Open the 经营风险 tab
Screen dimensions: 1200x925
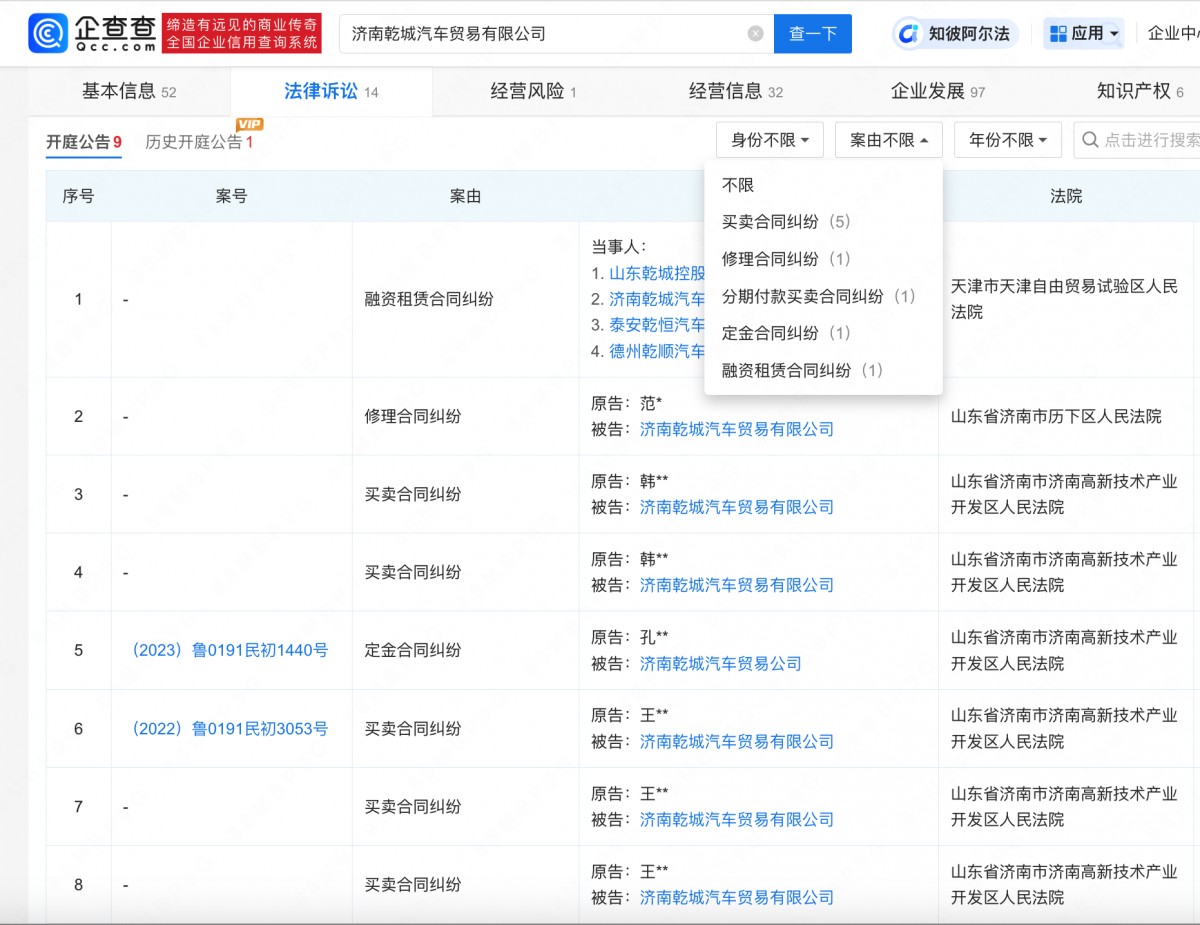pyautogui.click(x=533, y=92)
